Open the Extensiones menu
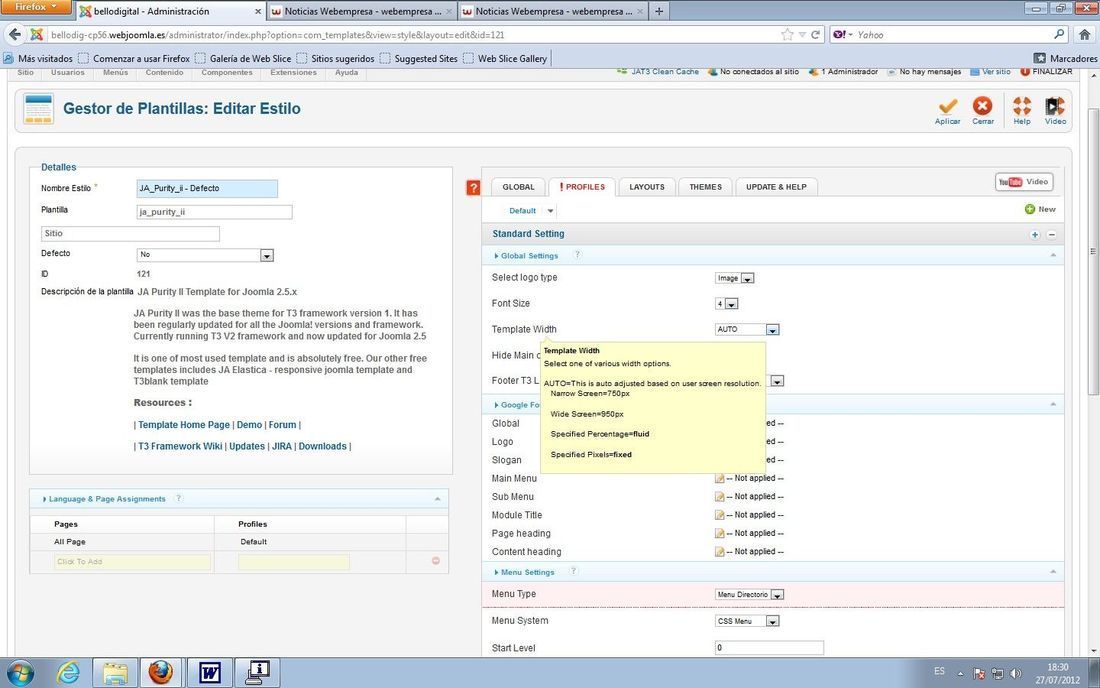Image resolution: width=1100 pixels, height=688 pixels. tap(293, 72)
